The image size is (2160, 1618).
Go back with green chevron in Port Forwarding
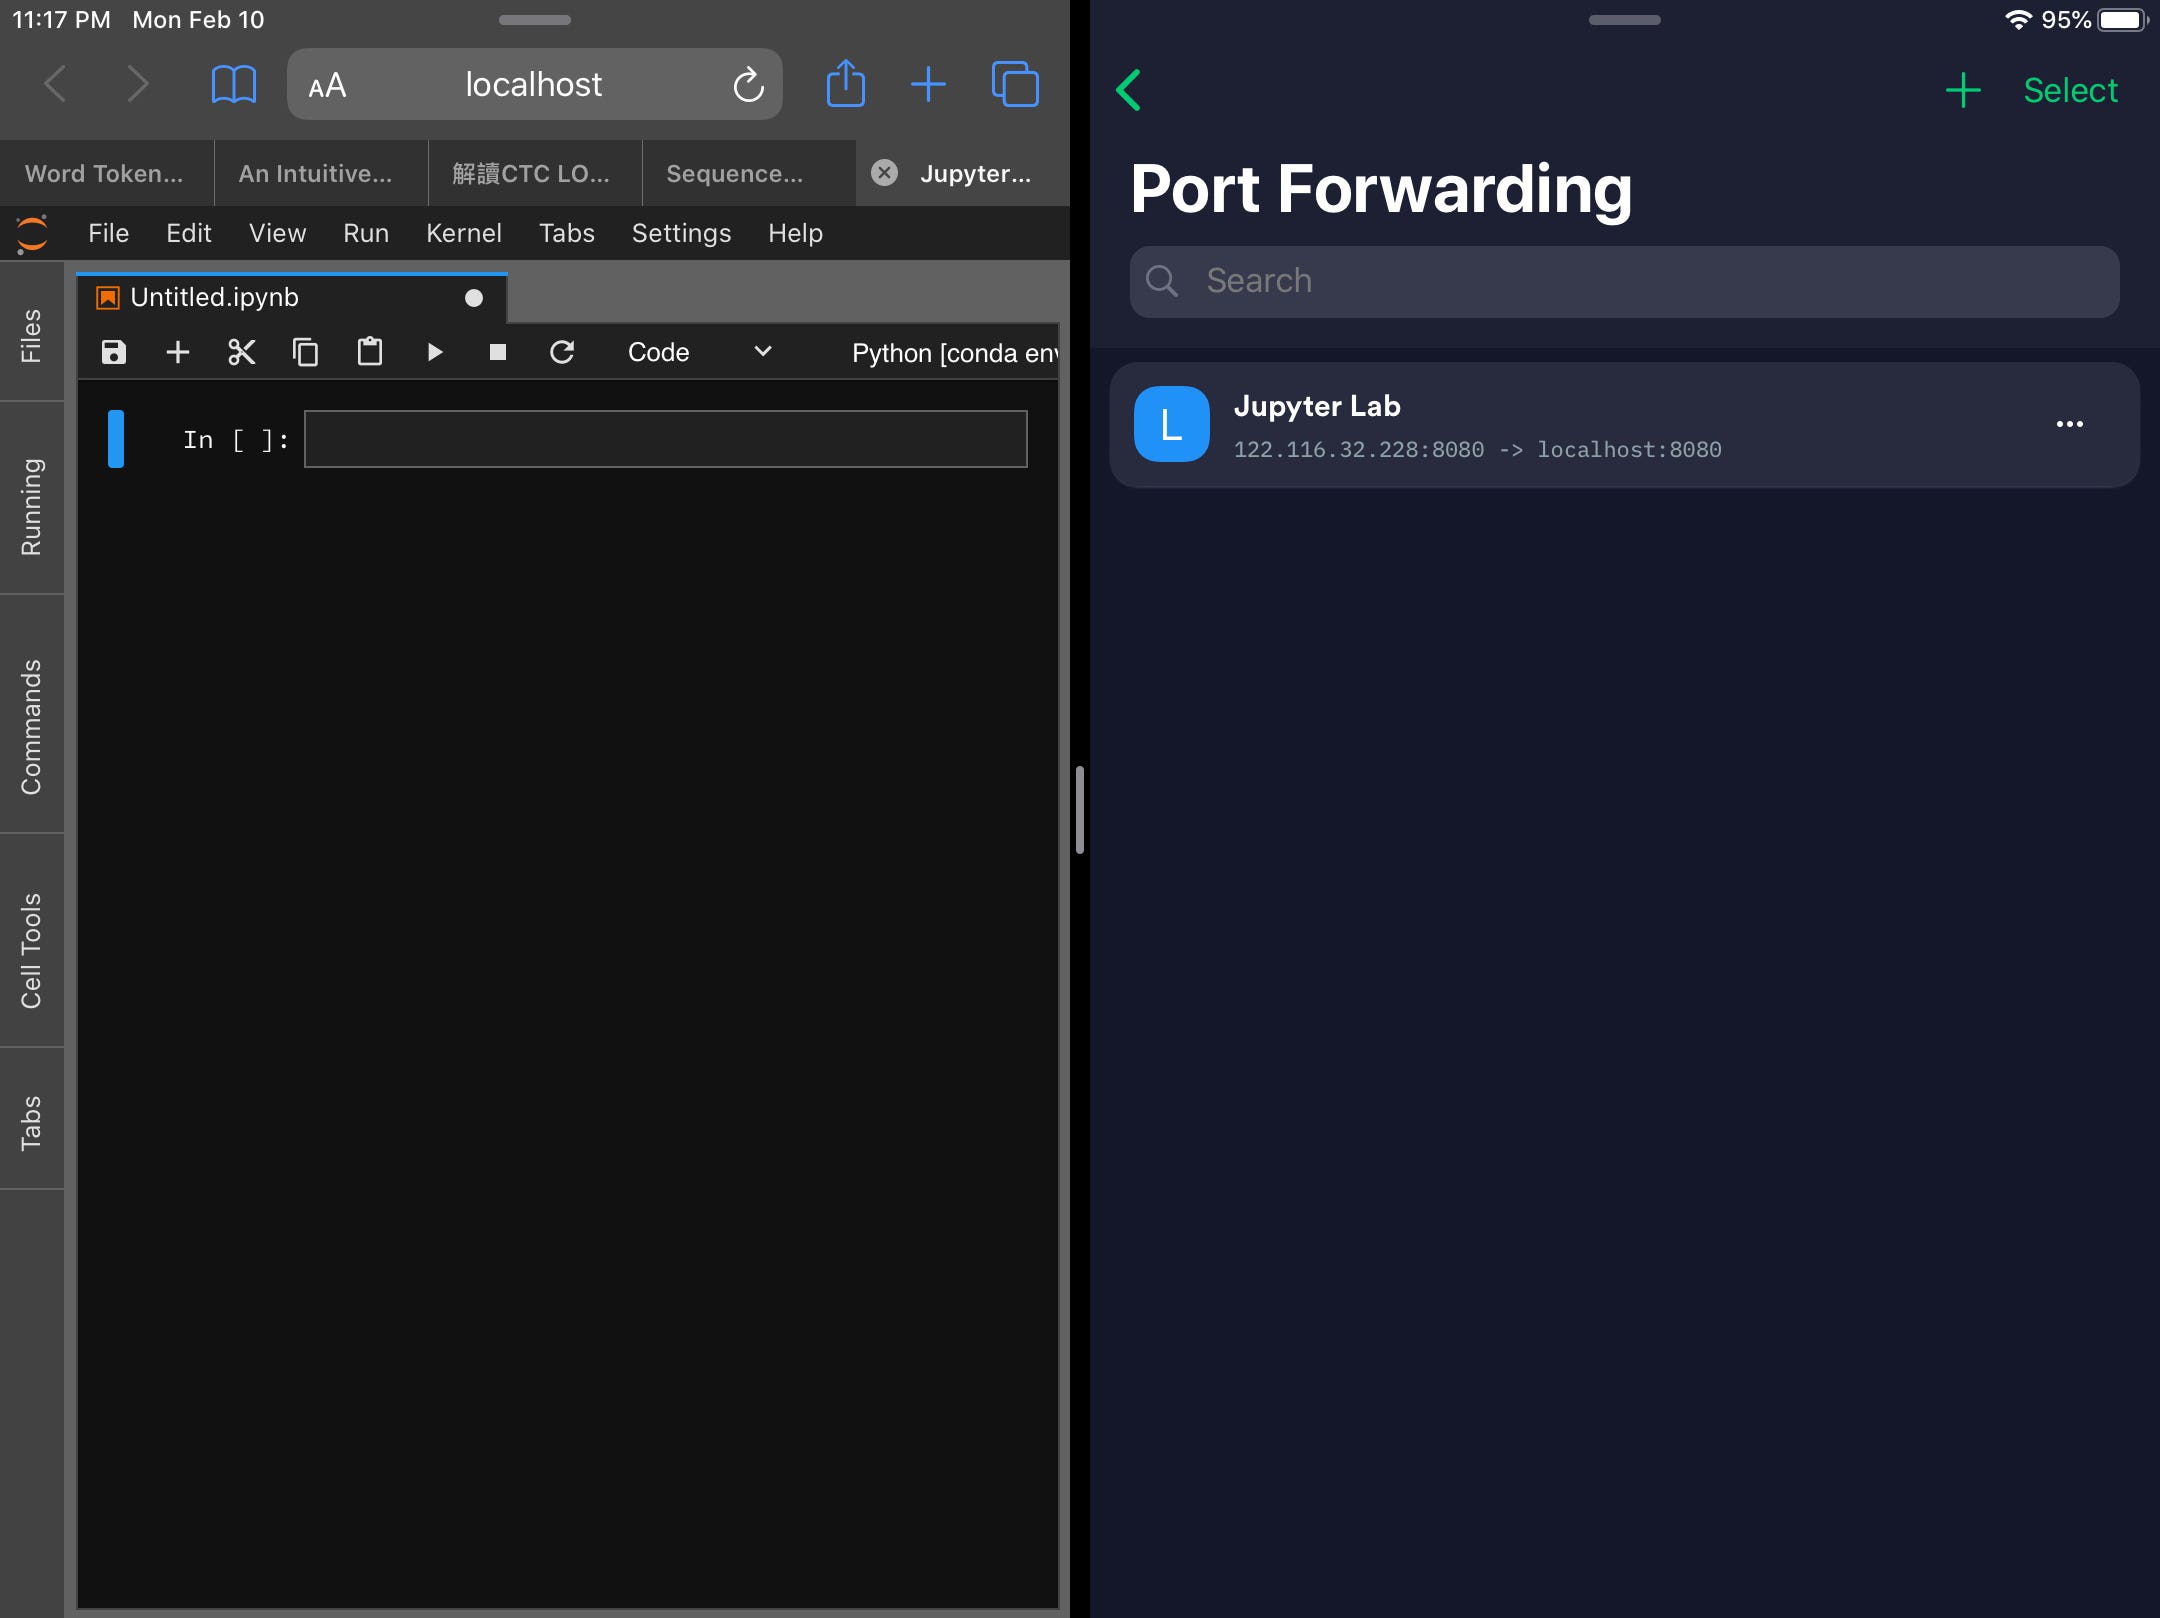[x=1129, y=90]
